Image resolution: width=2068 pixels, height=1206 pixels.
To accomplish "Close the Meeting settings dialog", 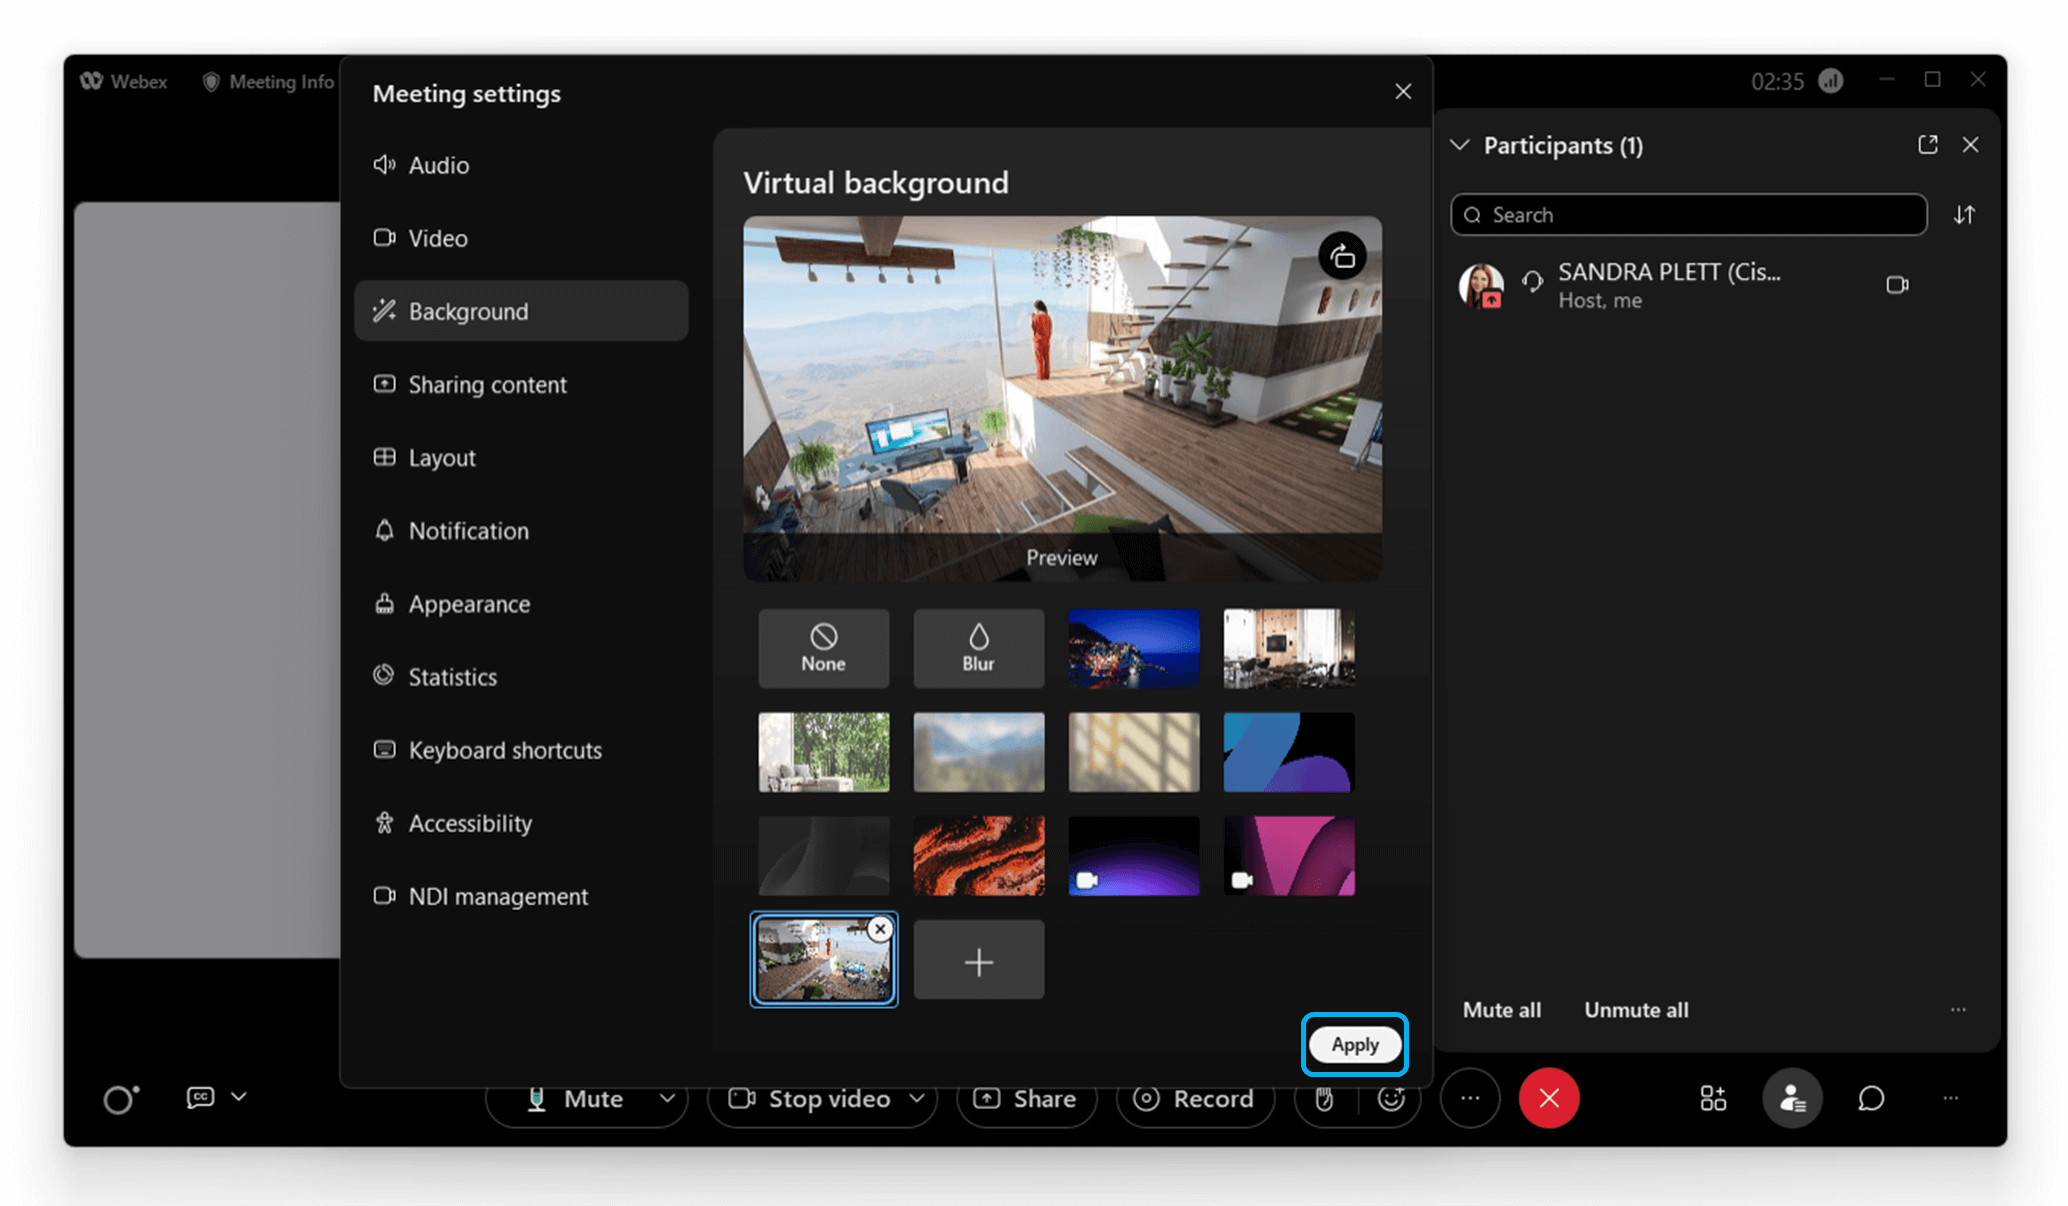I will 1403,92.
